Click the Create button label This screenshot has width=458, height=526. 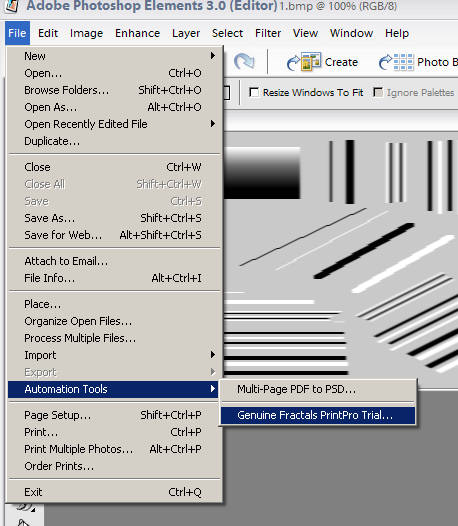click(341, 62)
